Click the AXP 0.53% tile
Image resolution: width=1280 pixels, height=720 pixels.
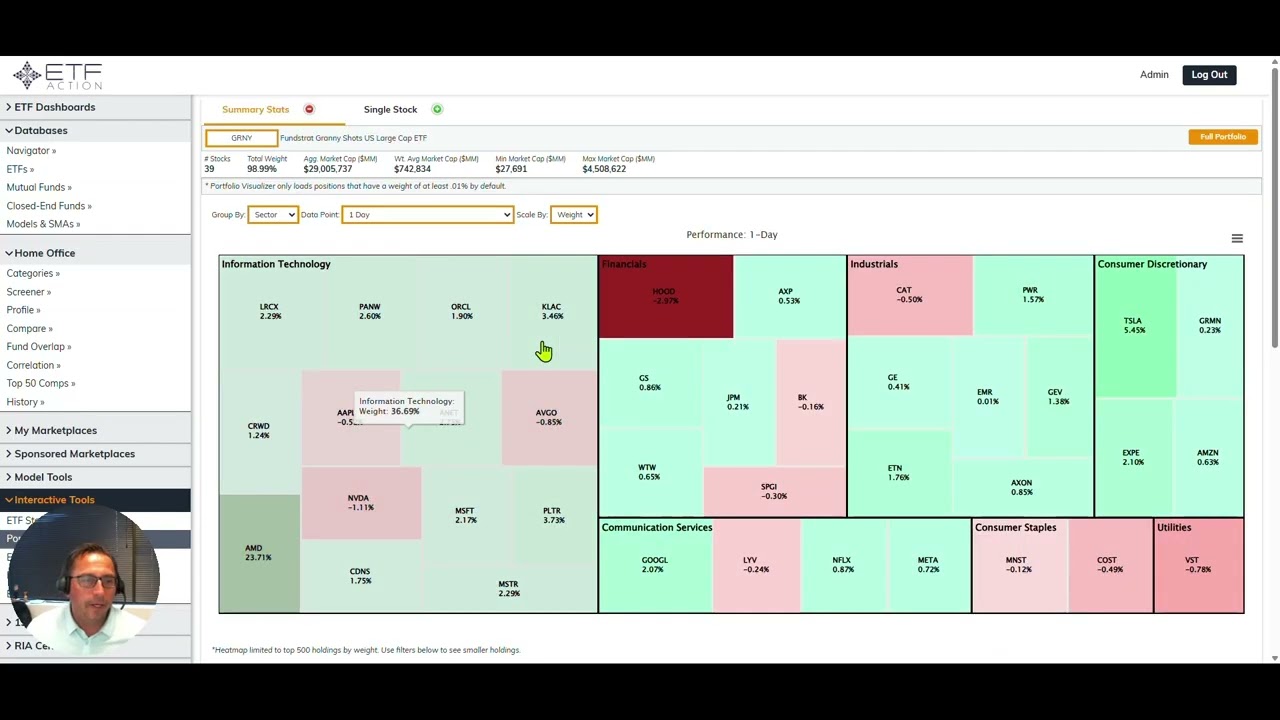pos(789,296)
